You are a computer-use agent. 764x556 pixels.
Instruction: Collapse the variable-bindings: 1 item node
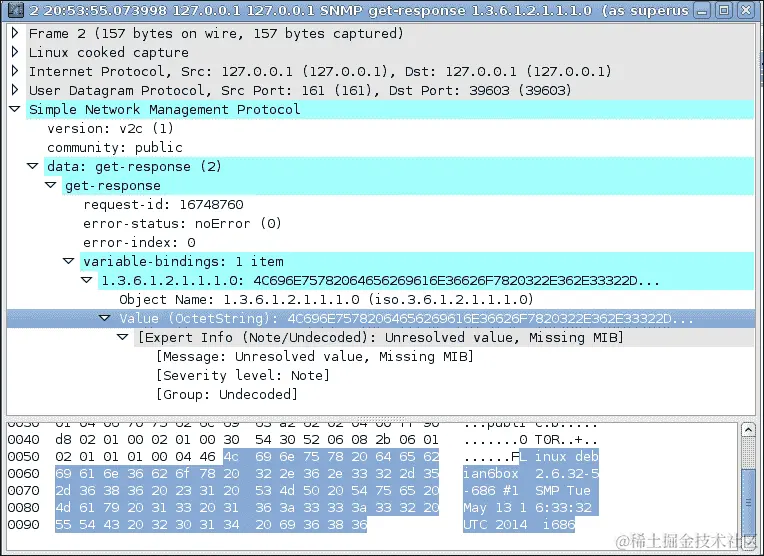(69, 261)
